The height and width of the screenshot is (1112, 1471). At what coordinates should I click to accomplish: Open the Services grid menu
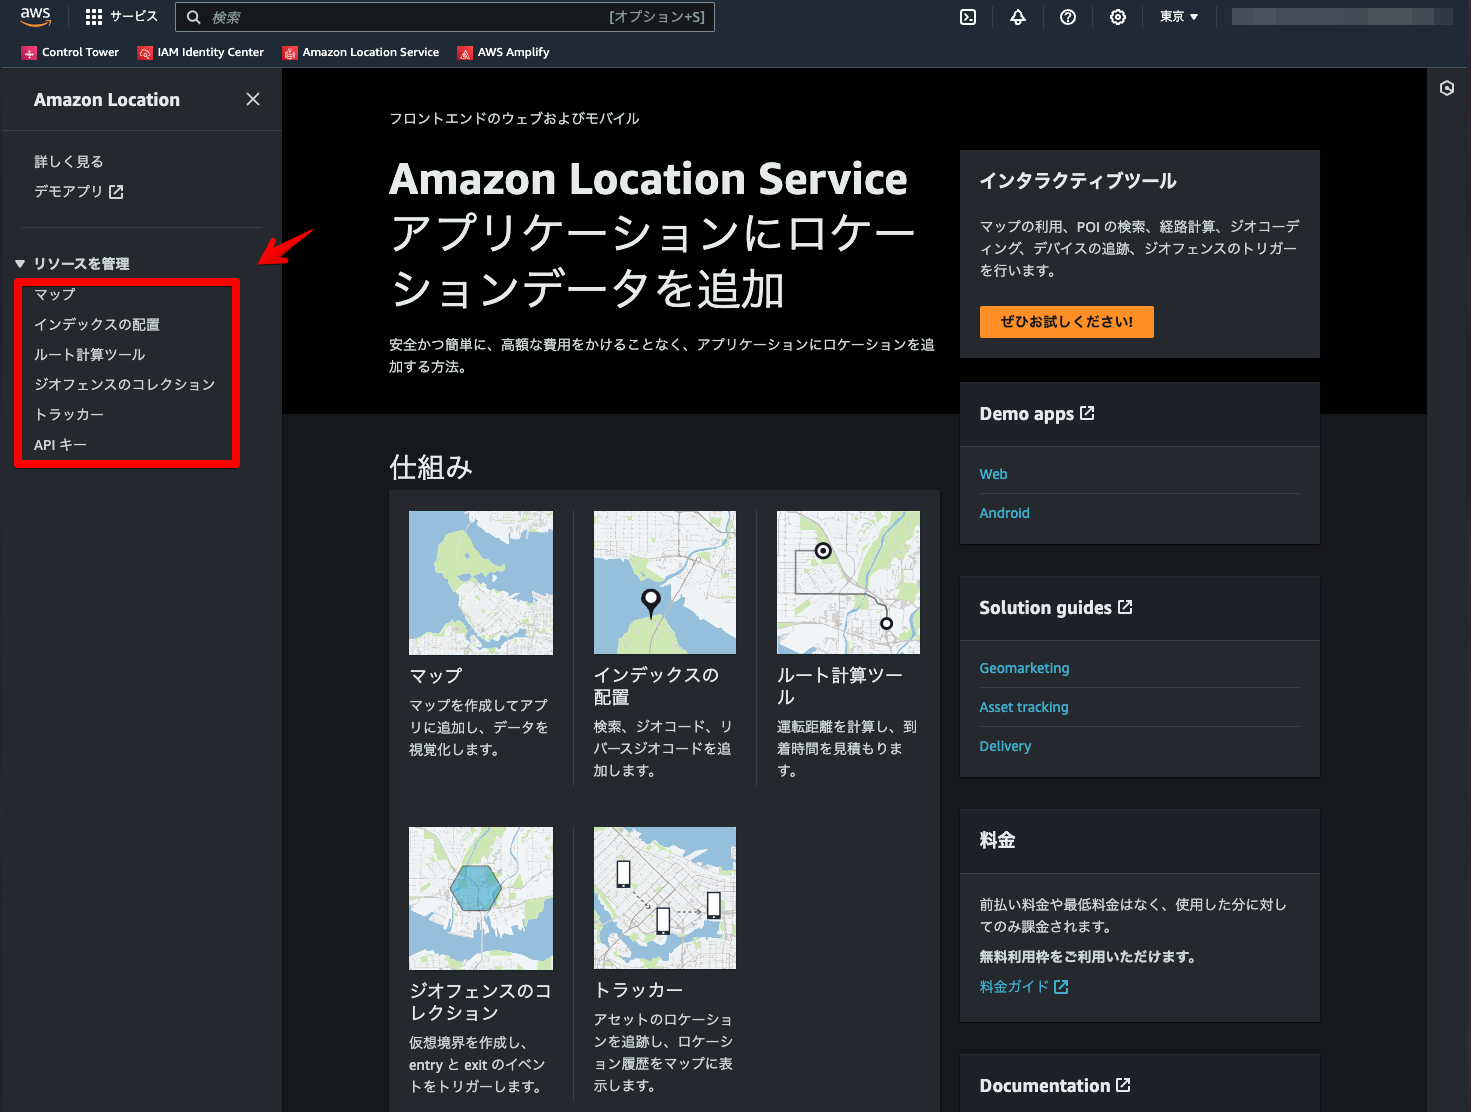122,17
